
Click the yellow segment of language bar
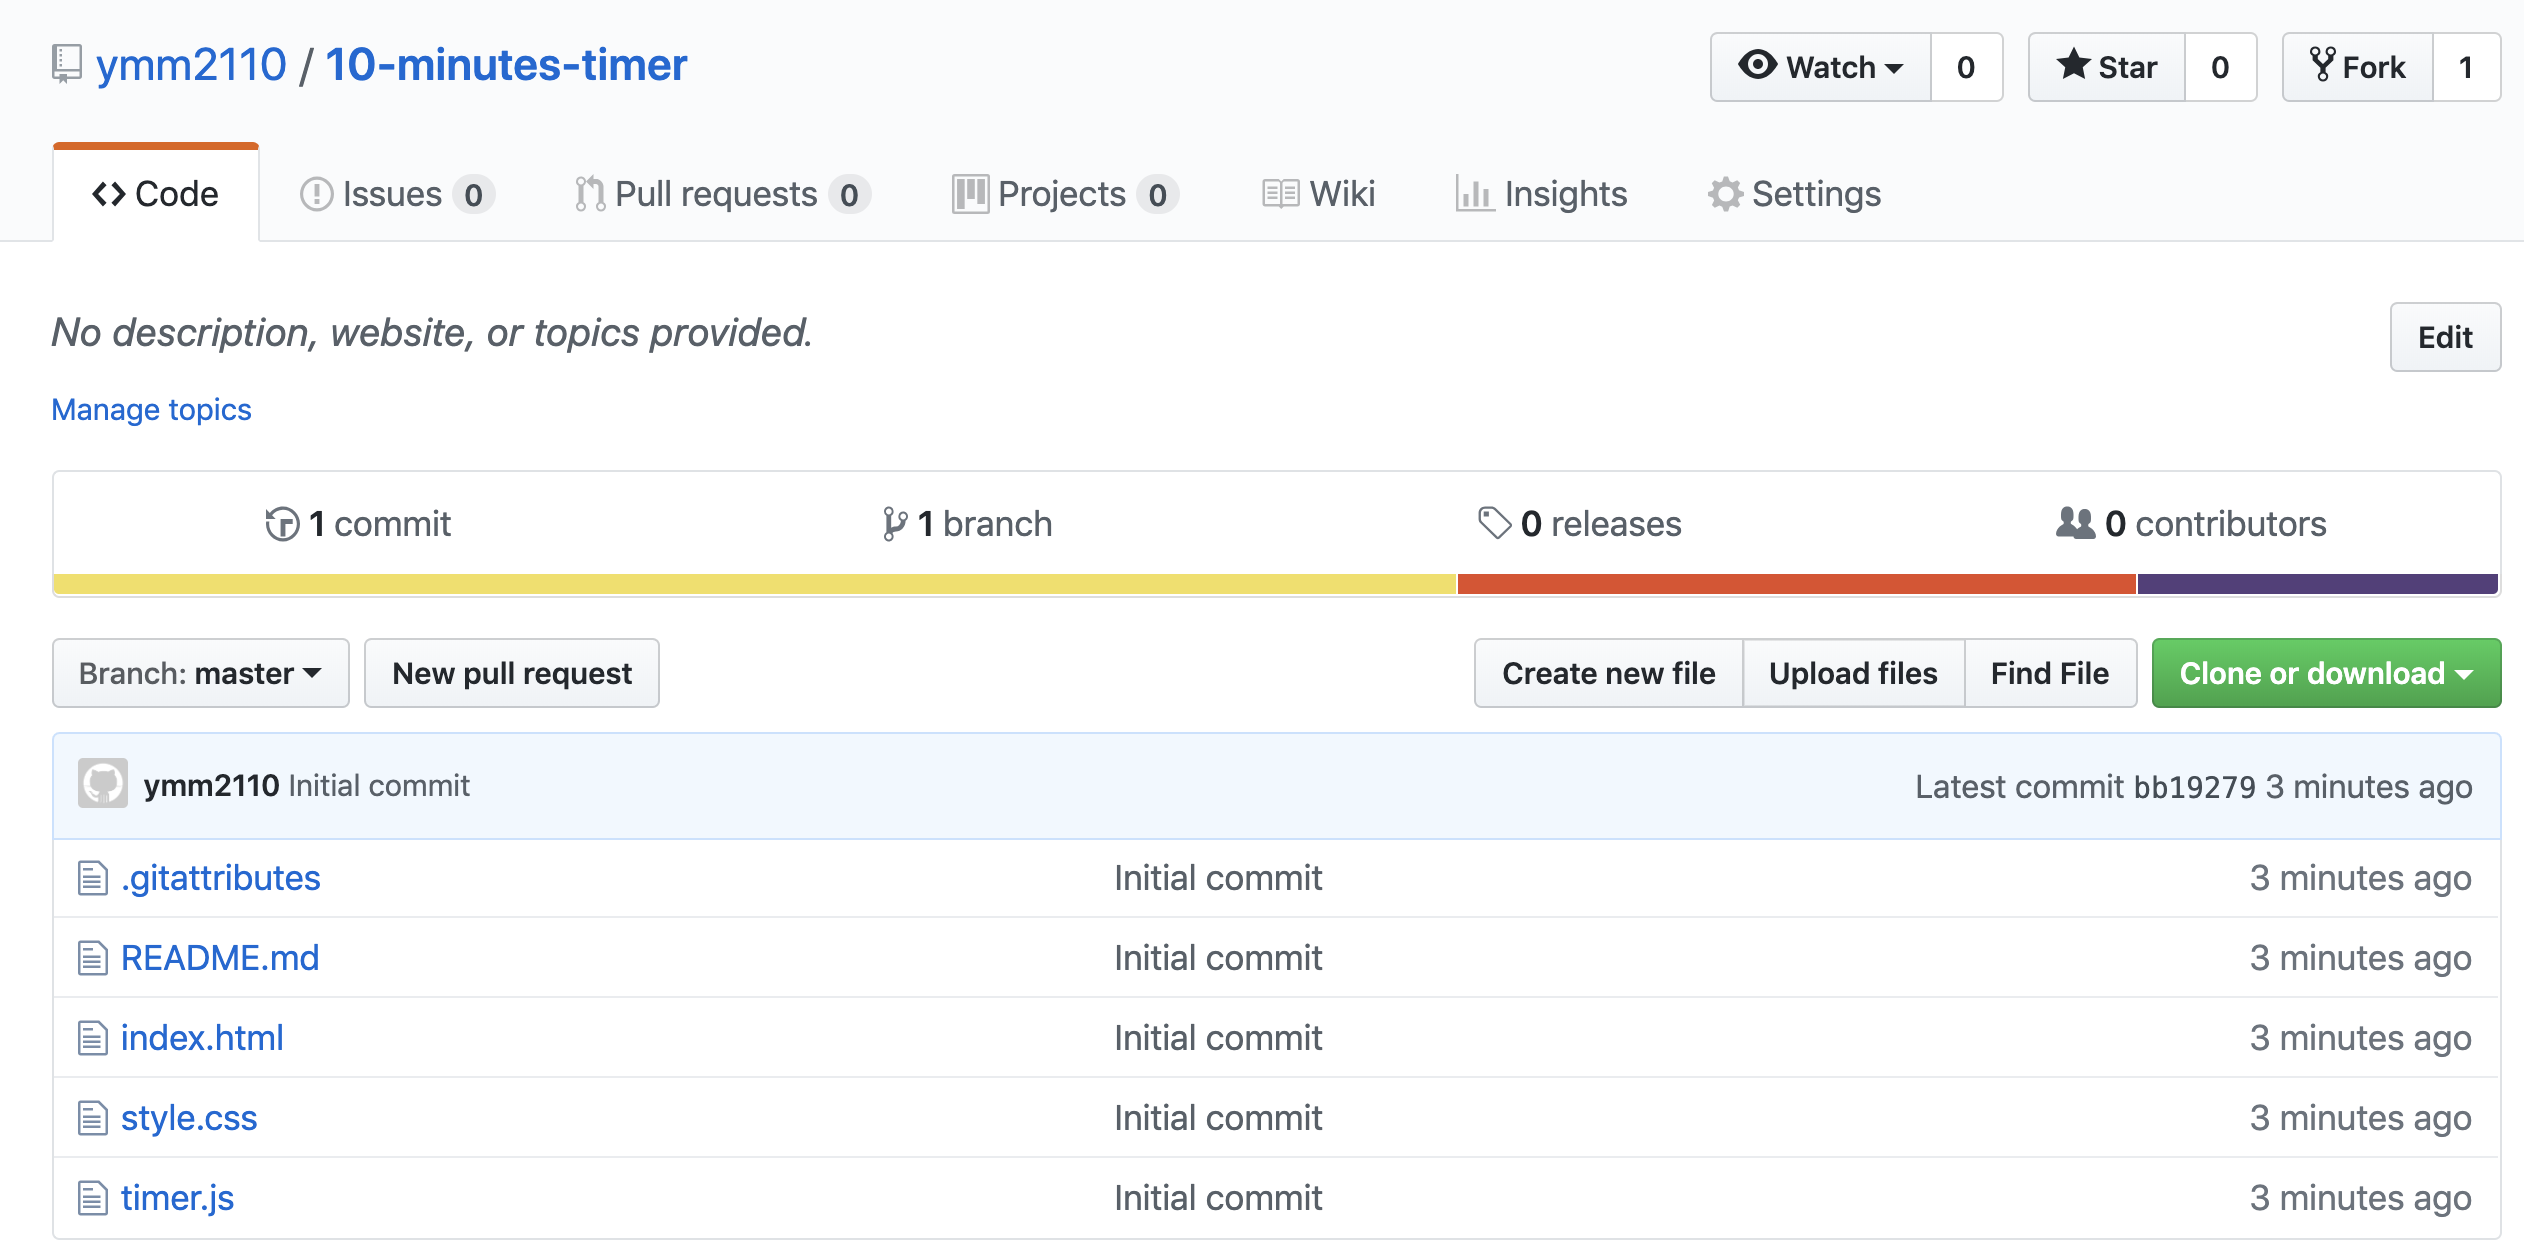[755, 584]
